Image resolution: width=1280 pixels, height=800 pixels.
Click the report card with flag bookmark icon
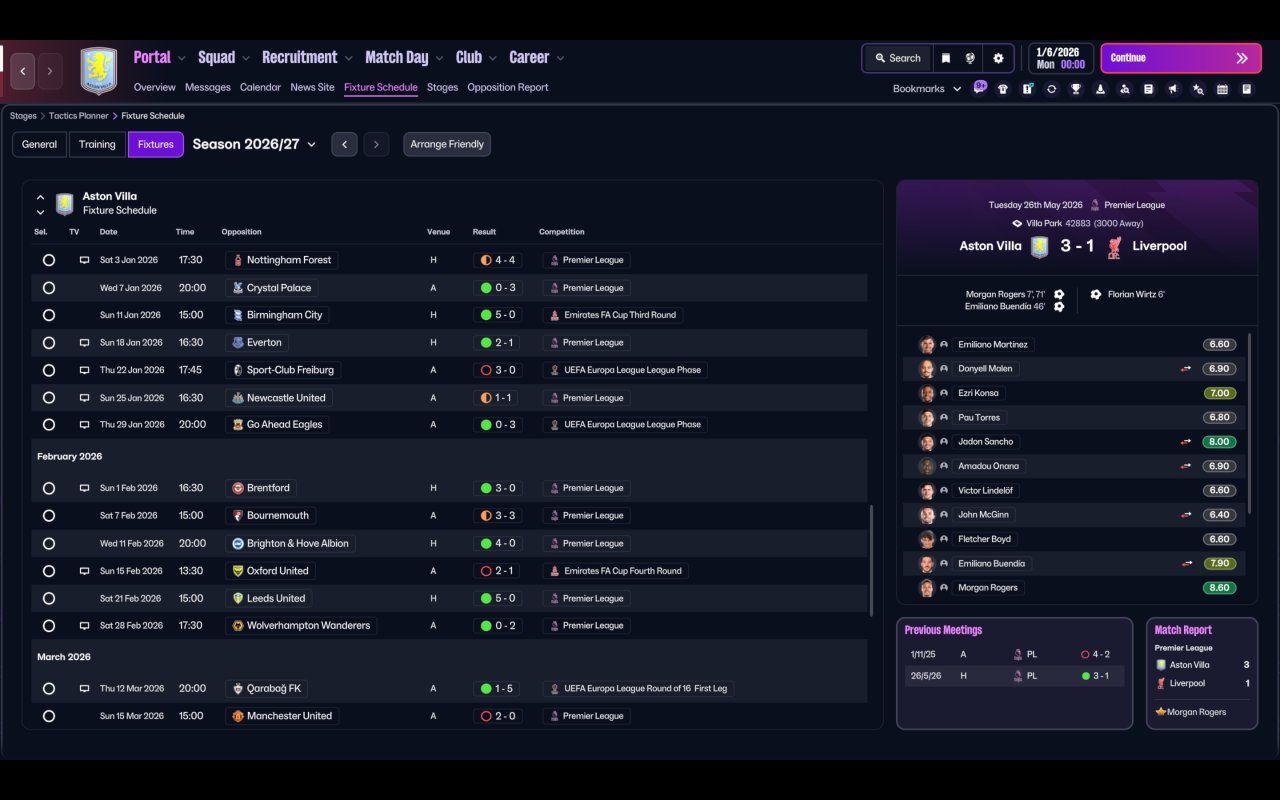pos(1027,89)
